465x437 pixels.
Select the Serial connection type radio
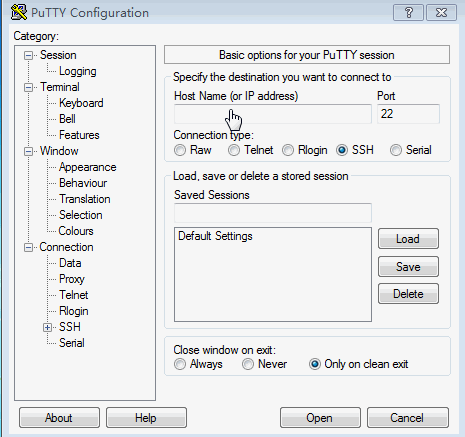pyautogui.click(x=396, y=150)
